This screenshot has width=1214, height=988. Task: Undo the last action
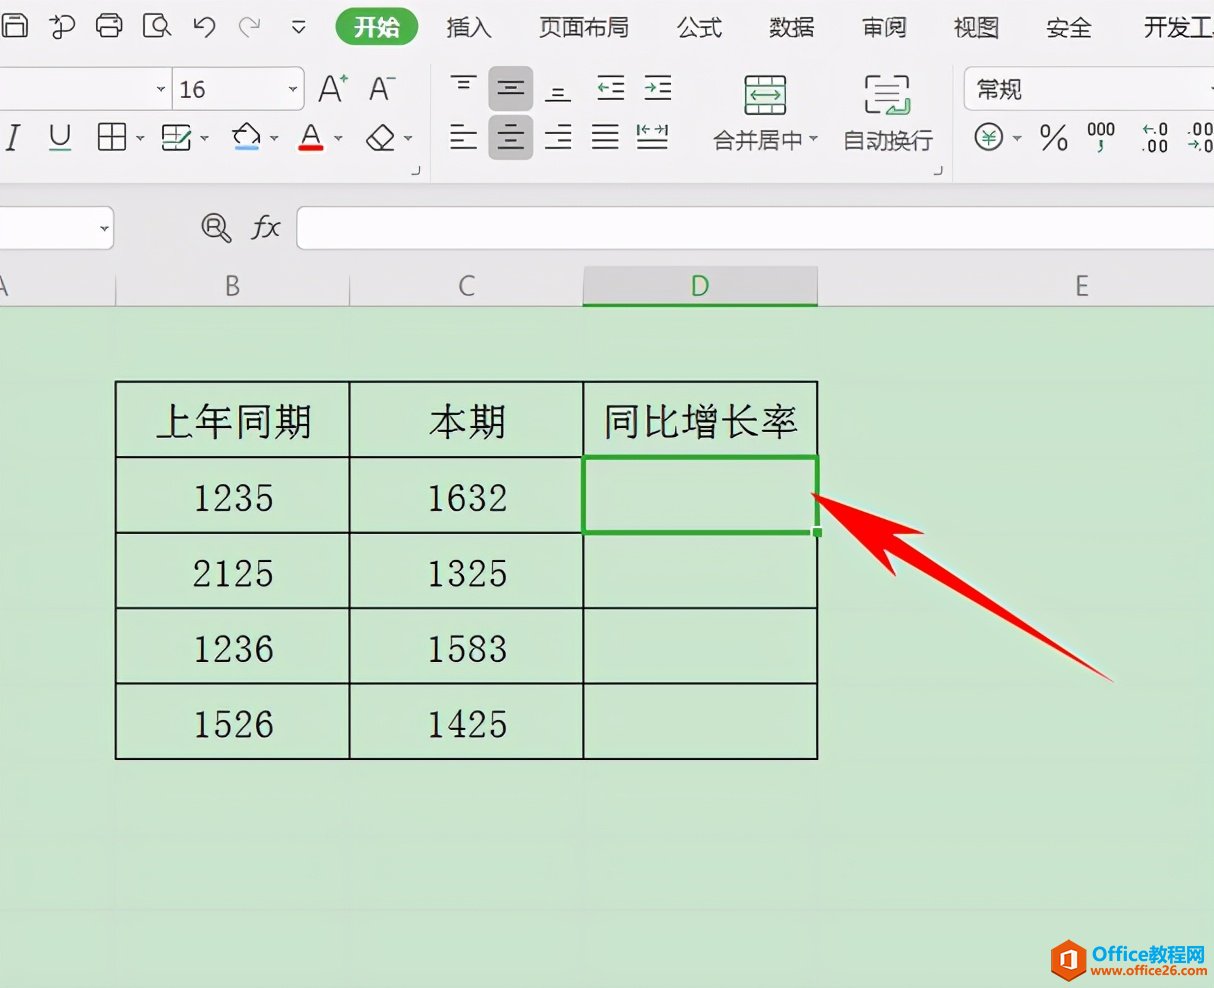(x=204, y=27)
